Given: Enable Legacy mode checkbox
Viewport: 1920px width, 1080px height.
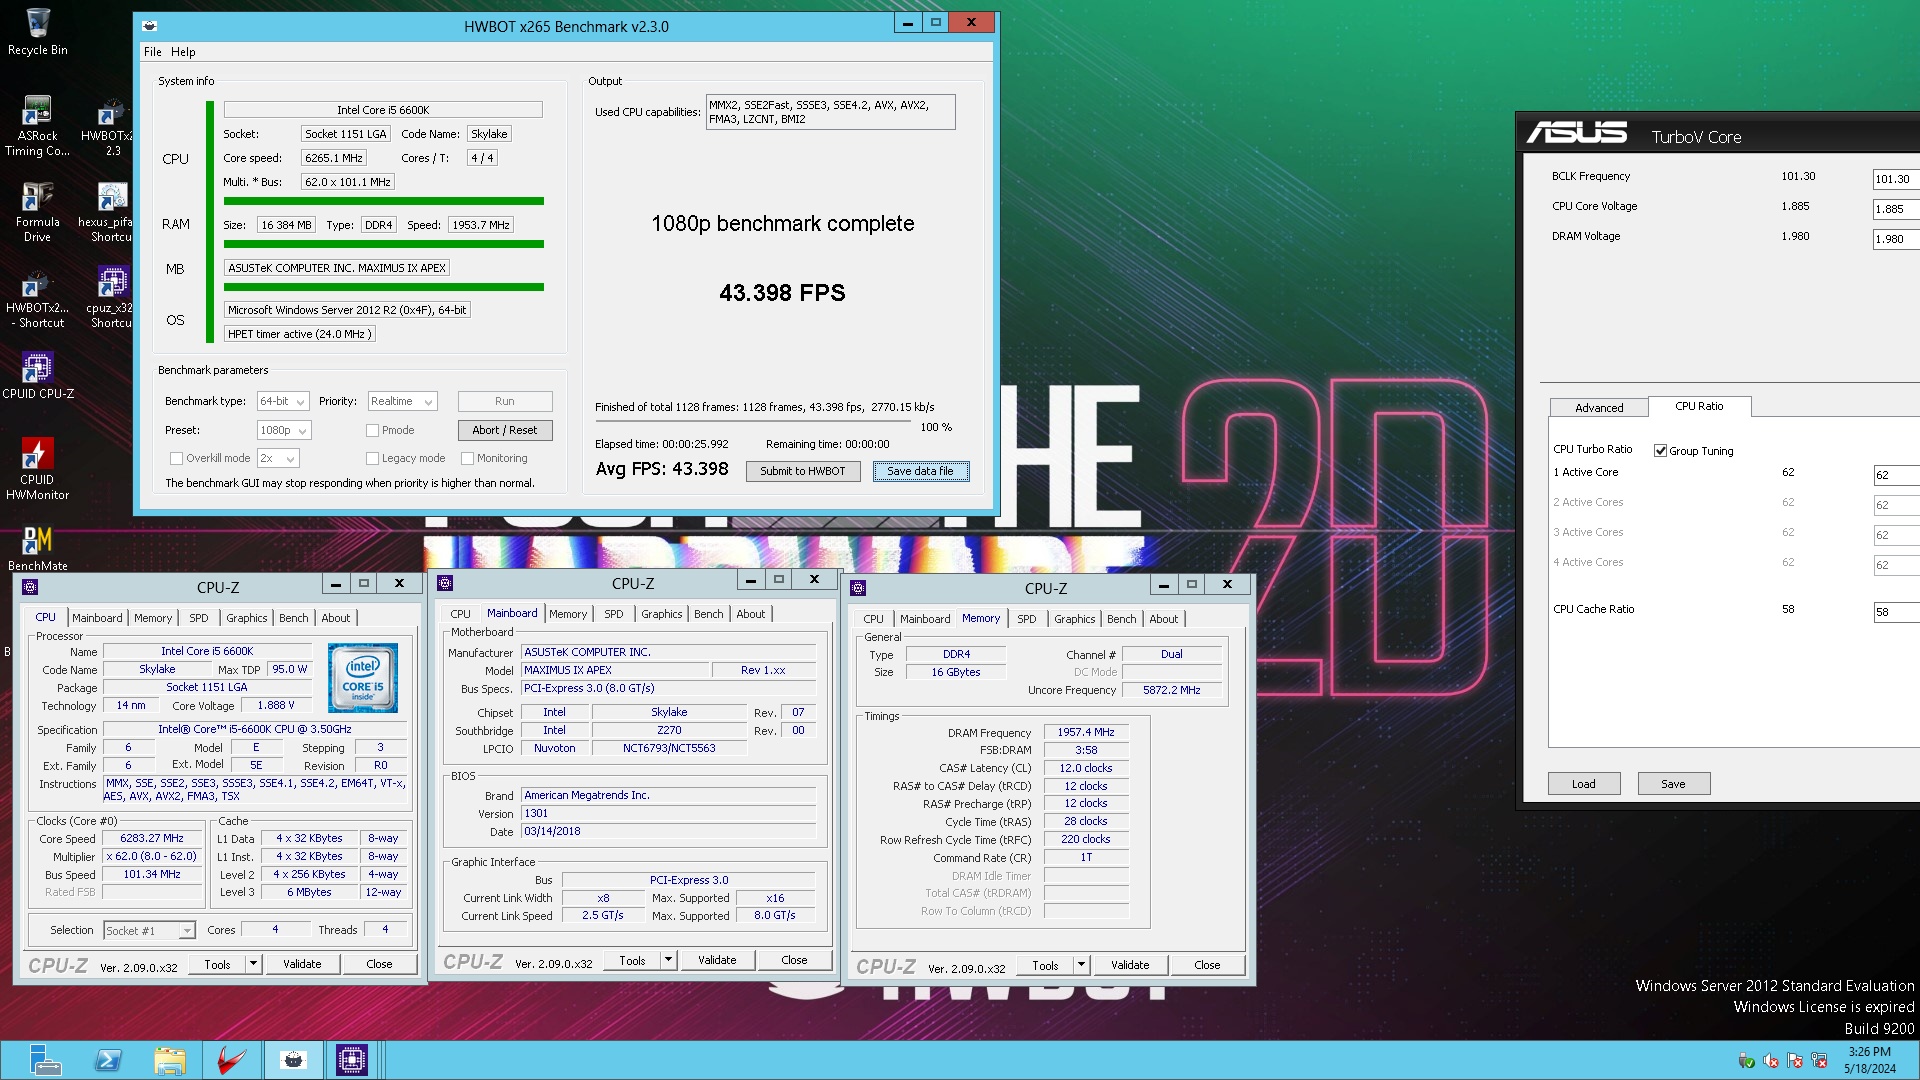Looking at the screenshot, I should pyautogui.click(x=372, y=458).
